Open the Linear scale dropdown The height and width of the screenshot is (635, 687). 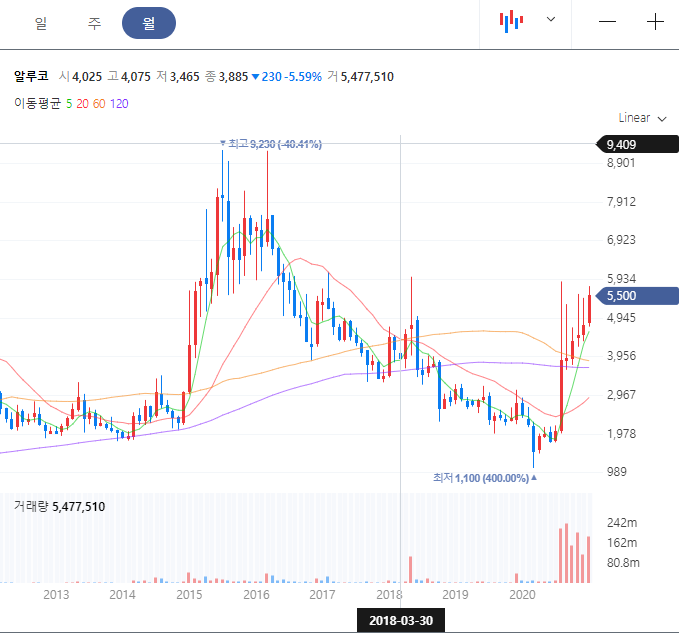(642, 118)
